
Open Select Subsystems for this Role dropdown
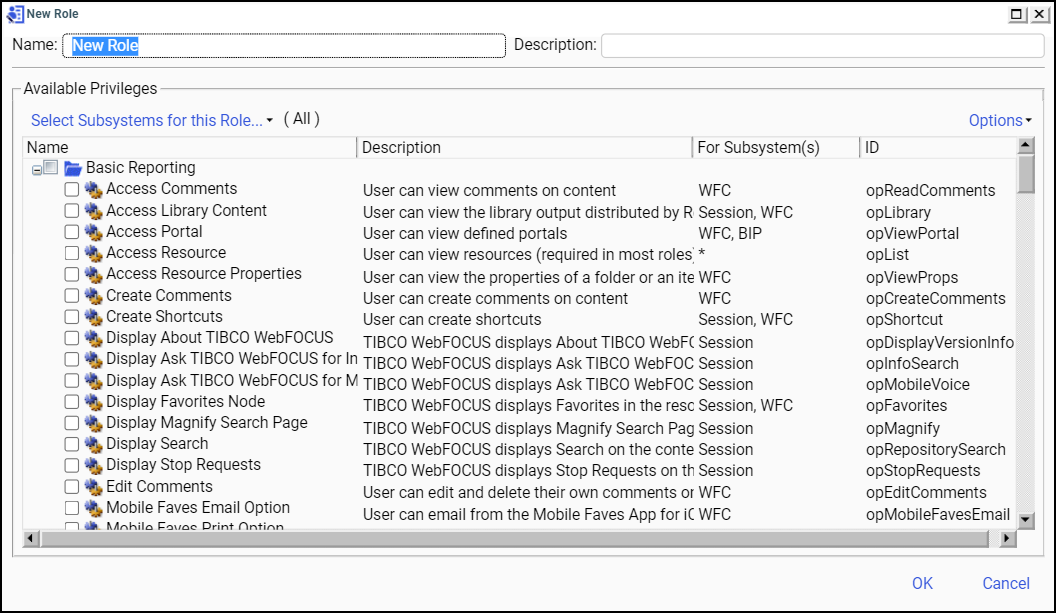coord(152,120)
